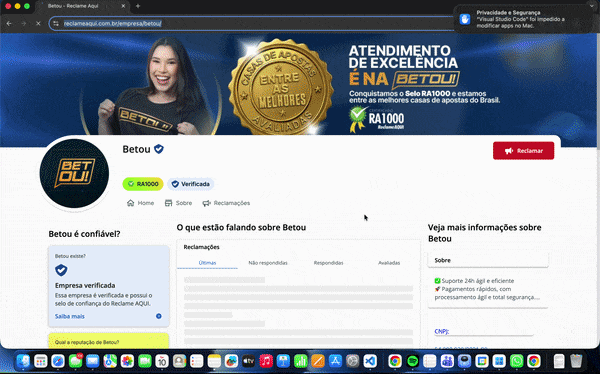This screenshot has width=600, height=374.
Task: Switch to the Respondidas tab
Action: coord(328,263)
